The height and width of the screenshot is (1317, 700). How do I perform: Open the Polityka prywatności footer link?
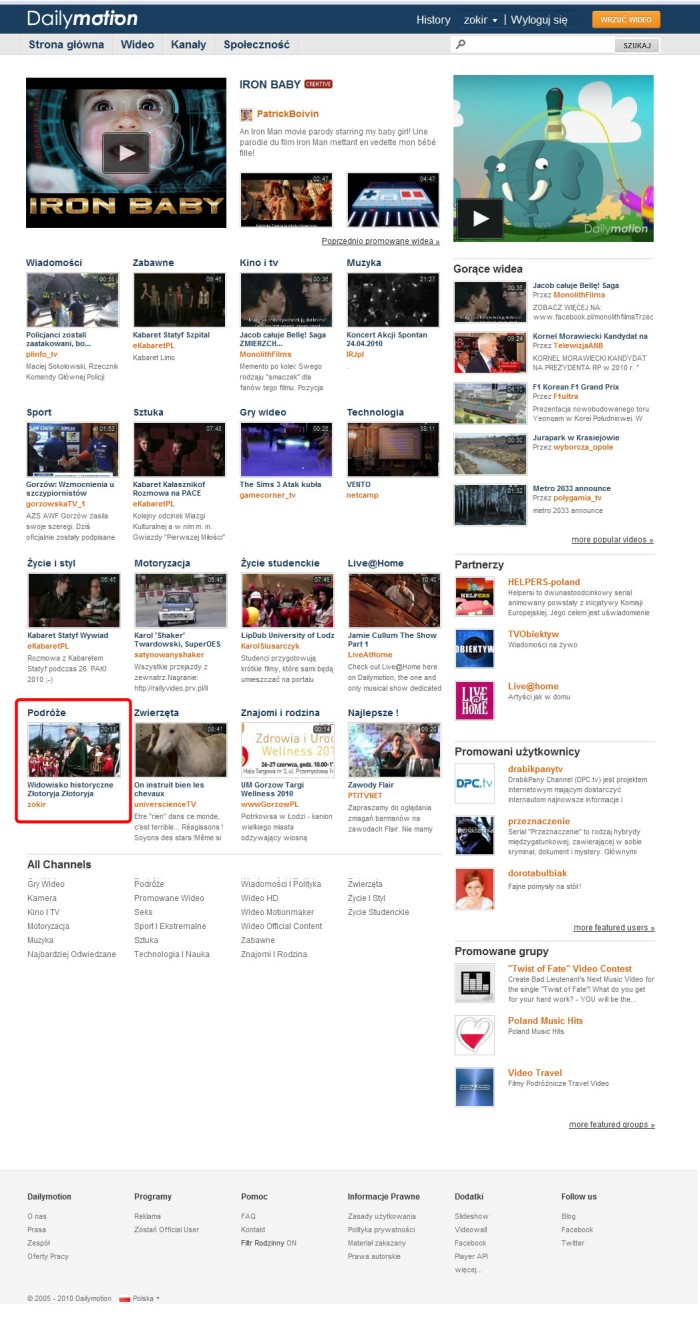point(381,1230)
